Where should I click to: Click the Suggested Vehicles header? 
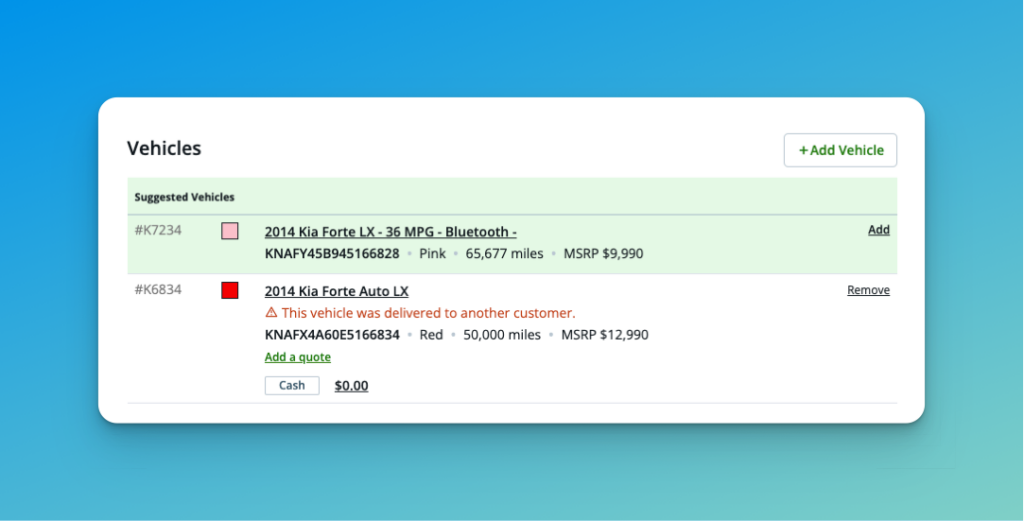pyautogui.click(x=184, y=197)
